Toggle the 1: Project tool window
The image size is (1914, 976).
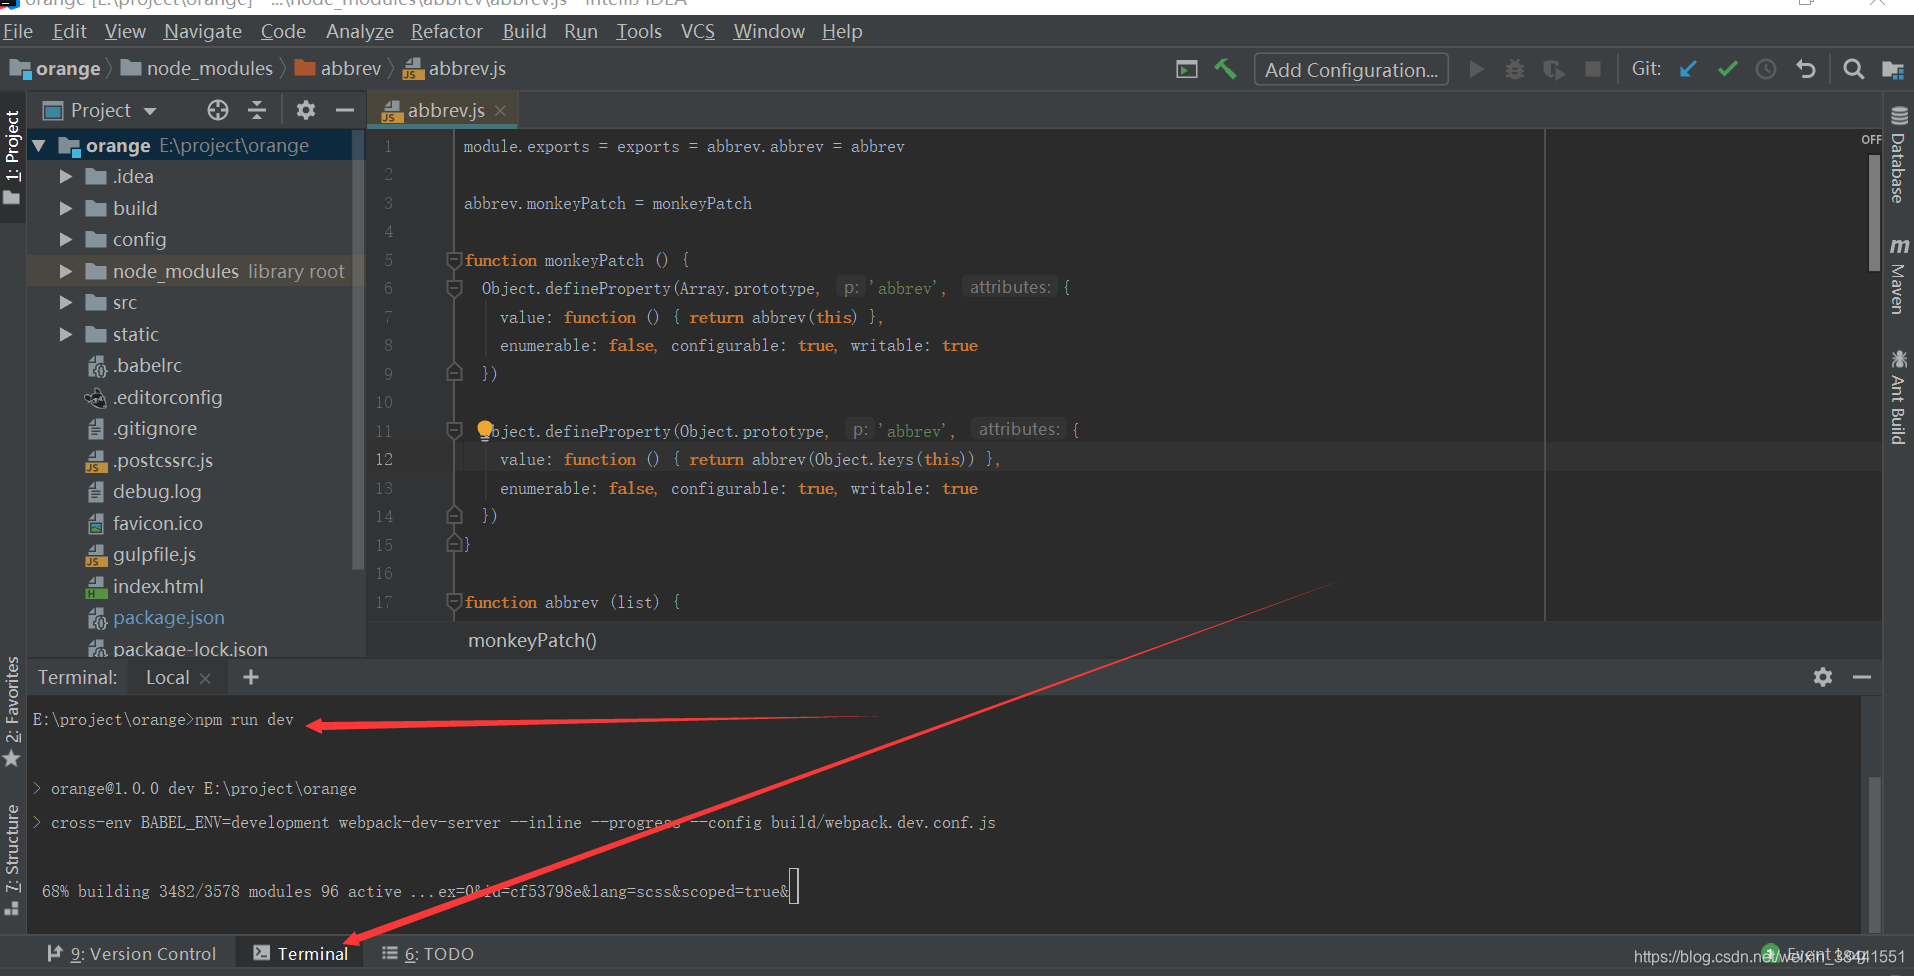coord(12,157)
